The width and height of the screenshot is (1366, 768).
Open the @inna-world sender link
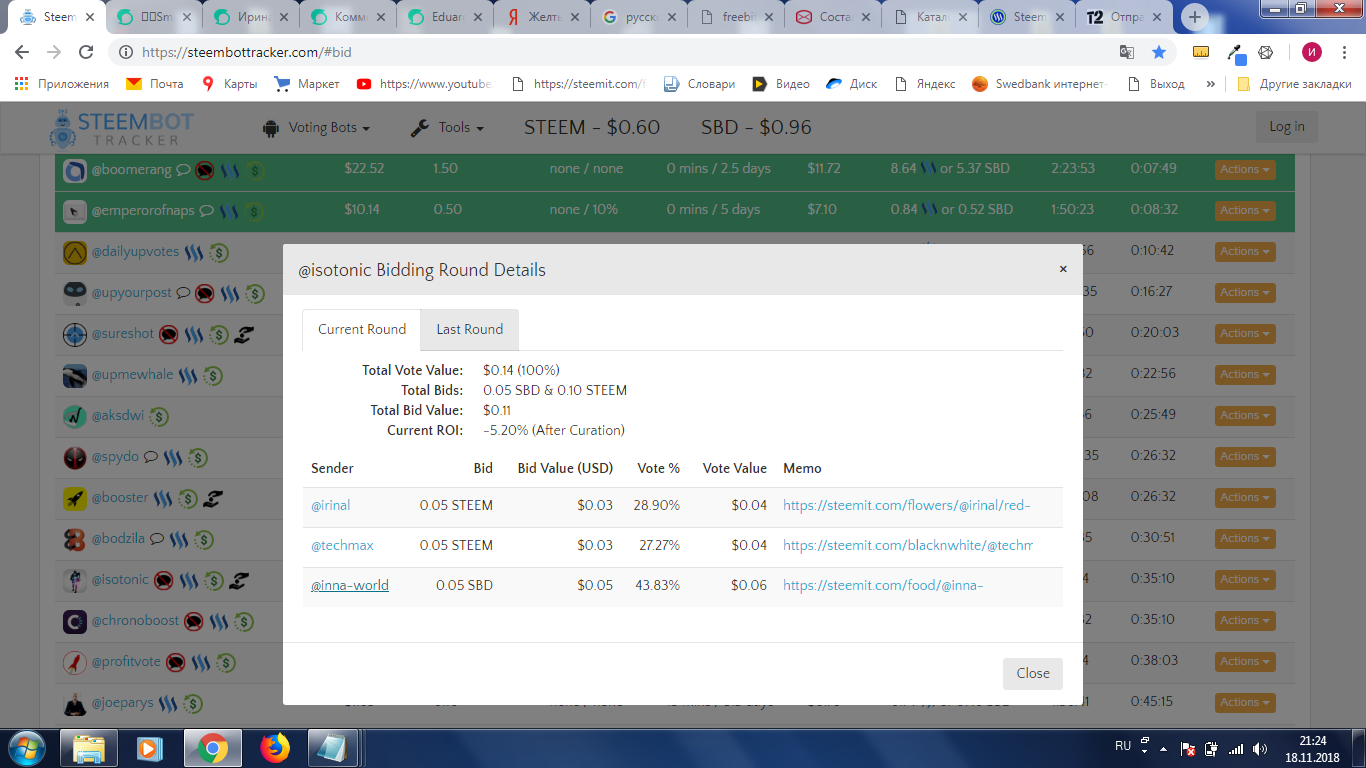pos(350,585)
